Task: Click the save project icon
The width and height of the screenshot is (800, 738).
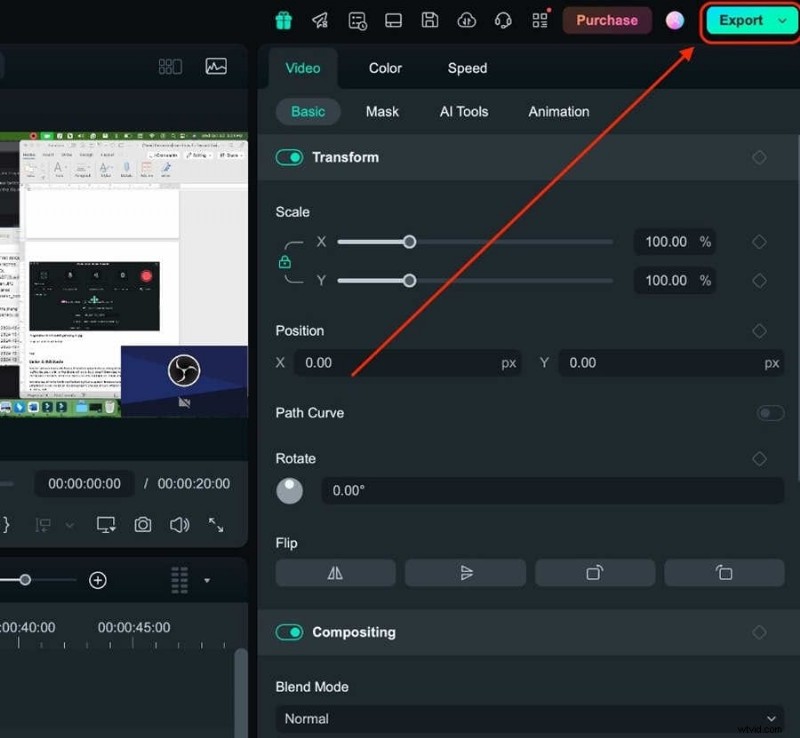Action: tap(430, 20)
